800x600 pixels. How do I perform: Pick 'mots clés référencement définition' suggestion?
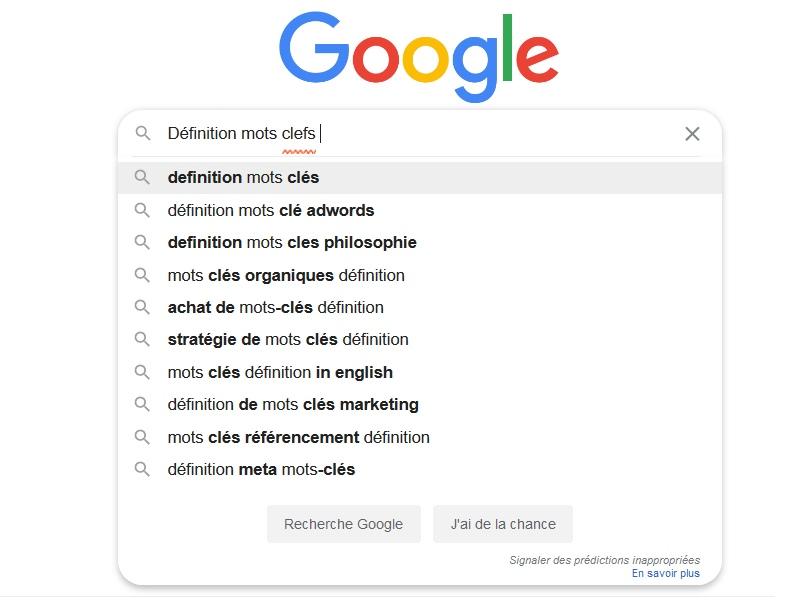coord(420,437)
